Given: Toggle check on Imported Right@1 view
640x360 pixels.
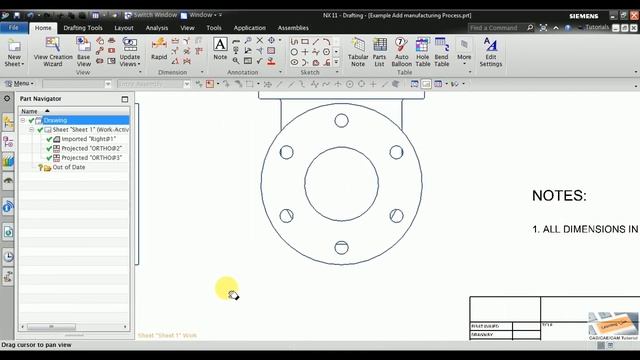Looking at the screenshot, I should click(49, 139).
